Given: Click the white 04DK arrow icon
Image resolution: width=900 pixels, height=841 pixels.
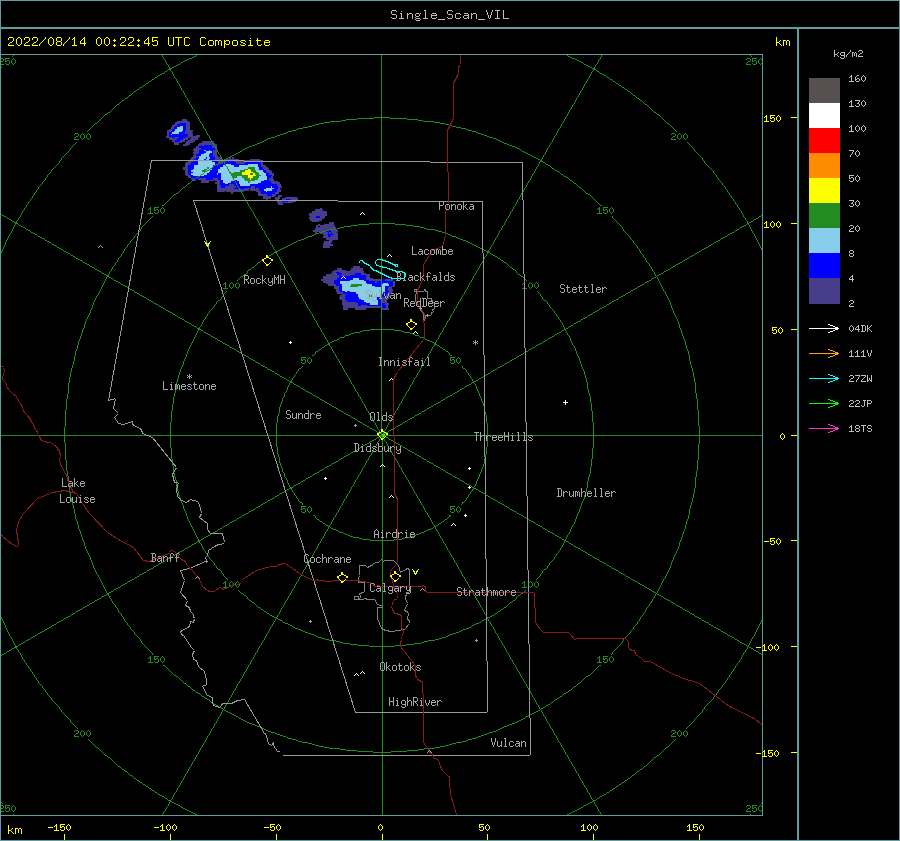Looking at the screenshot, I should 824,328.
